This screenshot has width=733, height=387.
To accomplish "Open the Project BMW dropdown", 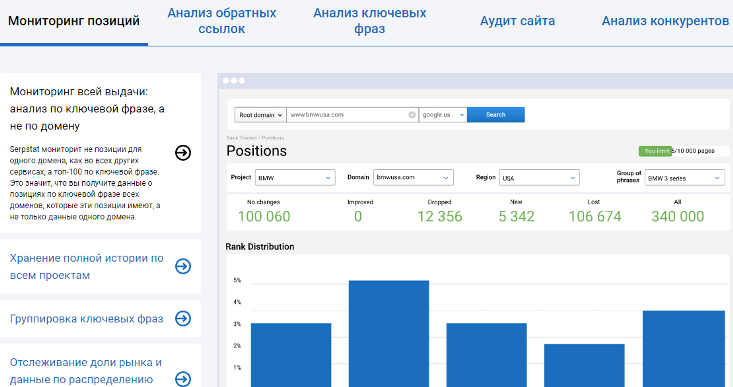I will (295, 178).
